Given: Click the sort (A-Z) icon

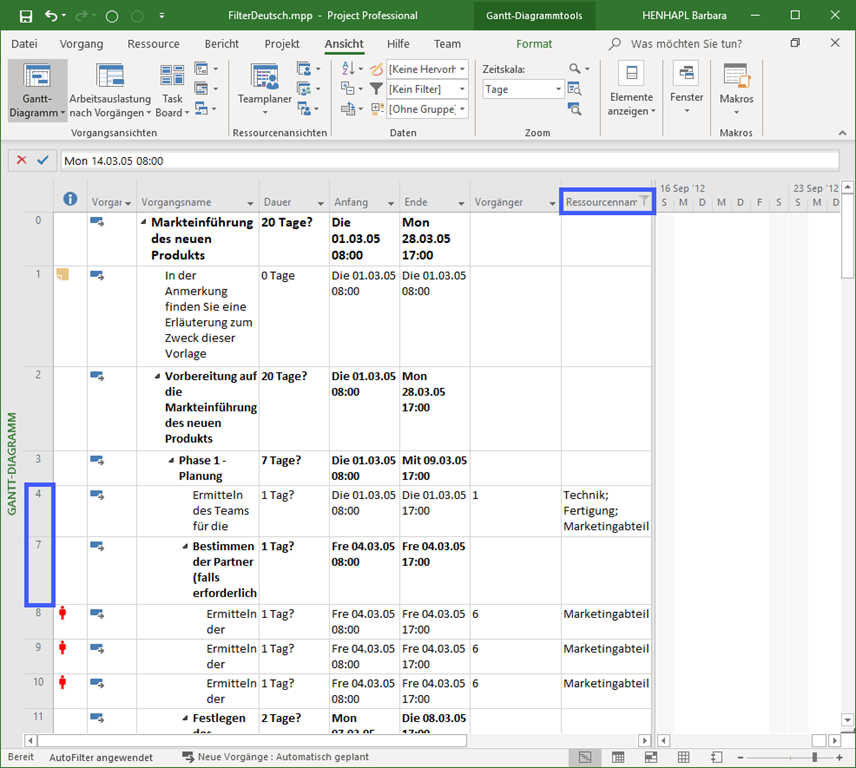Looking at the screenshot, I should coord(348,69).
